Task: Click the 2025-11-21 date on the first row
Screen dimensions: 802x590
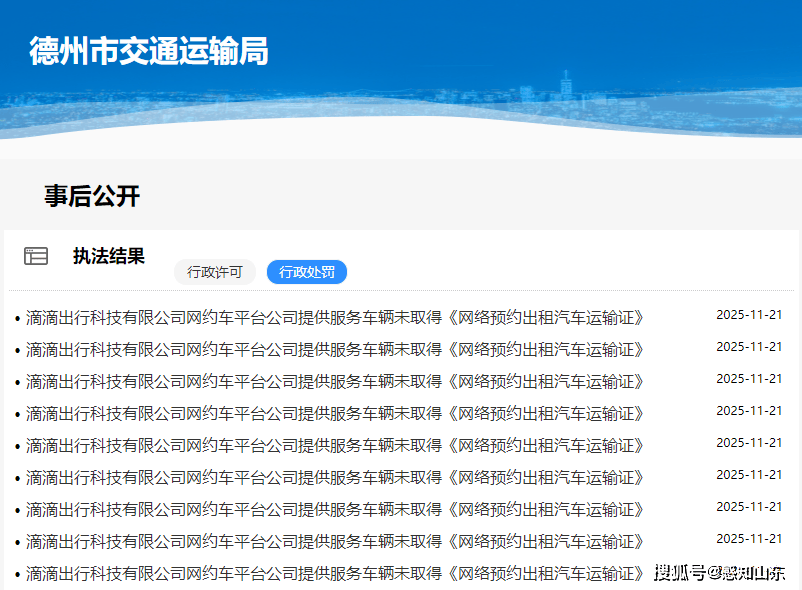Action: click(749, 315)
